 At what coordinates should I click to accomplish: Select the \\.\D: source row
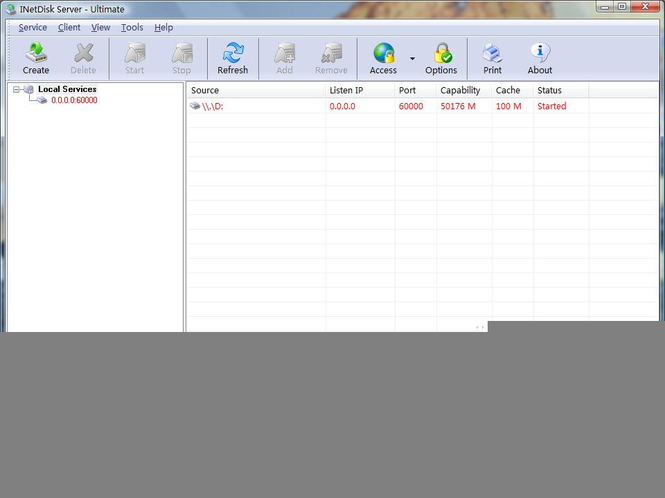(x=212, y=106)
